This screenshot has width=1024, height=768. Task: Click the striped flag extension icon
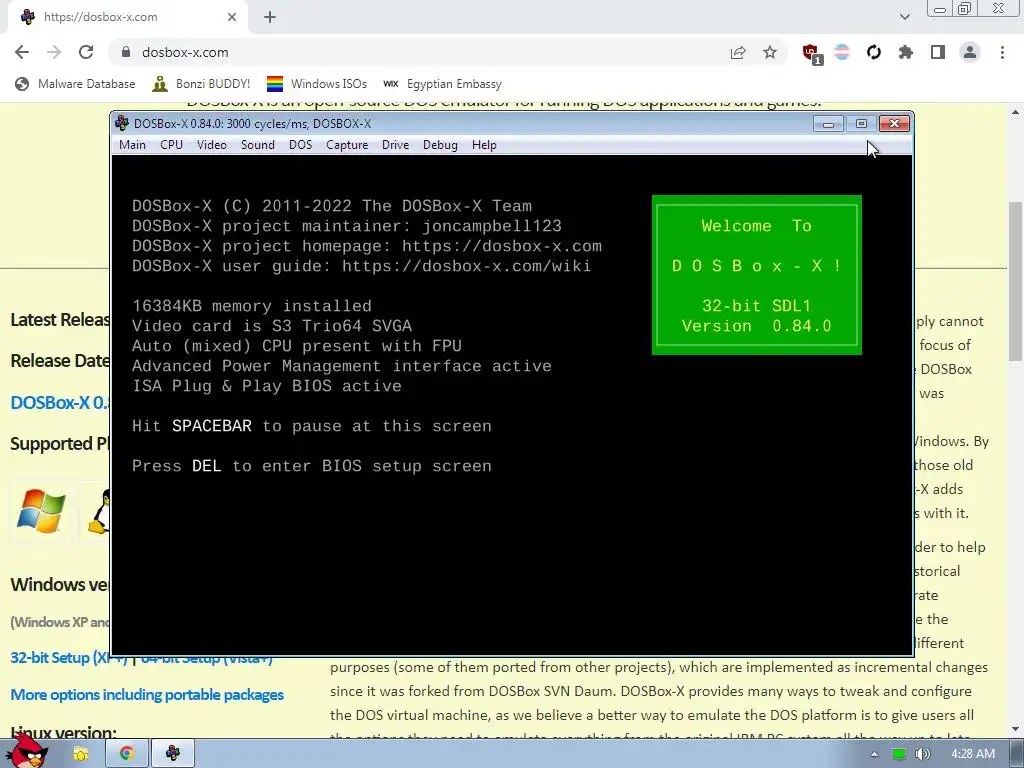842,52
